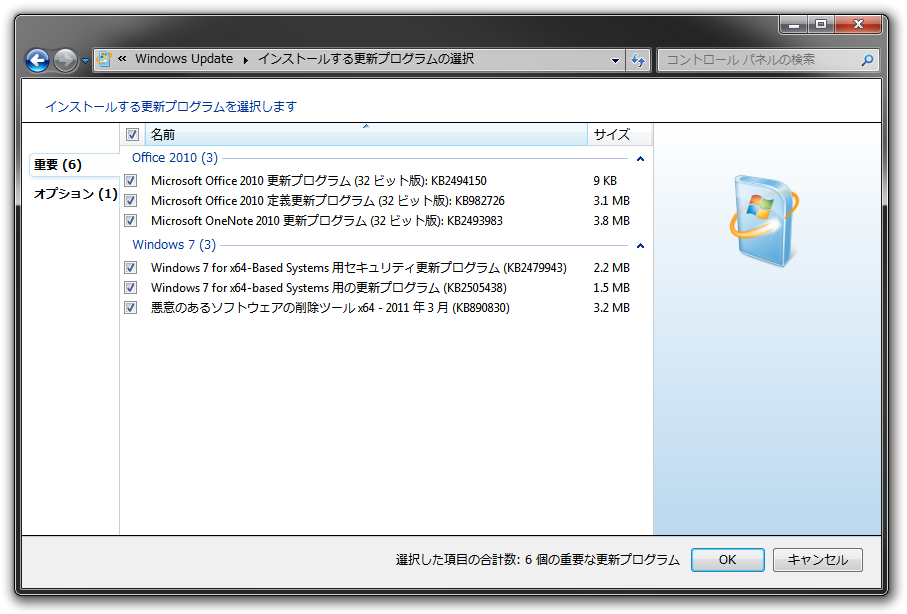Minimize the Windows Update window

(793, 24)
